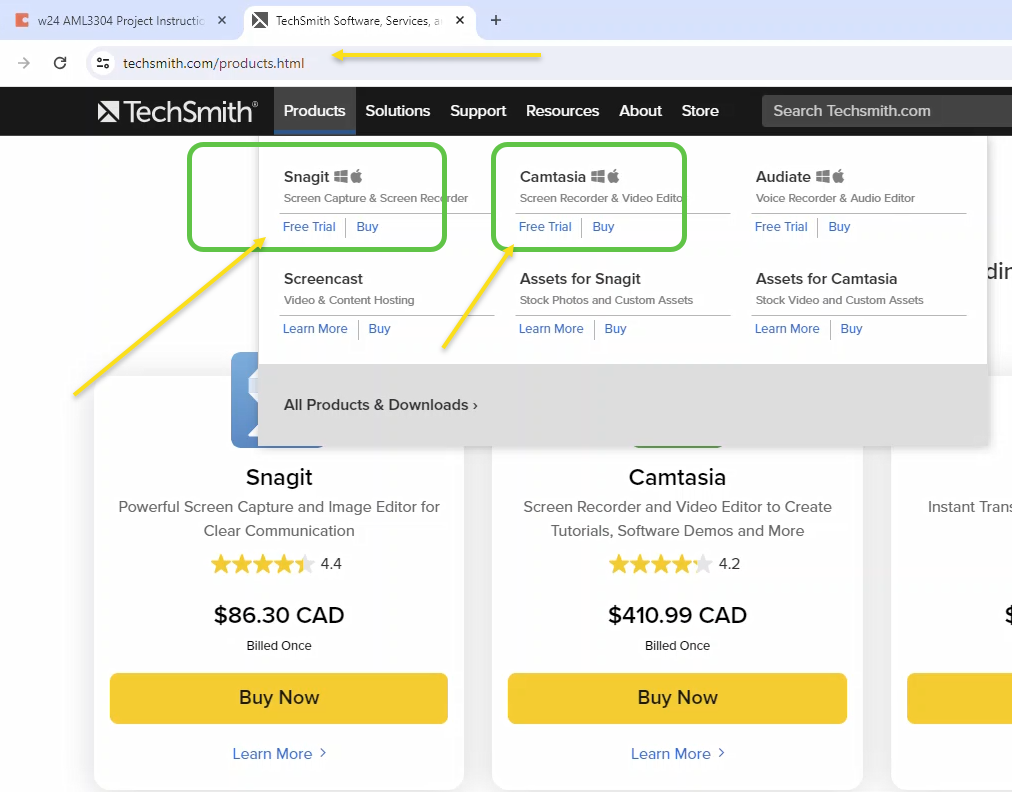Click the Snagit star rating
This screenshot has height=792, width=1012.
coord(262,564)
